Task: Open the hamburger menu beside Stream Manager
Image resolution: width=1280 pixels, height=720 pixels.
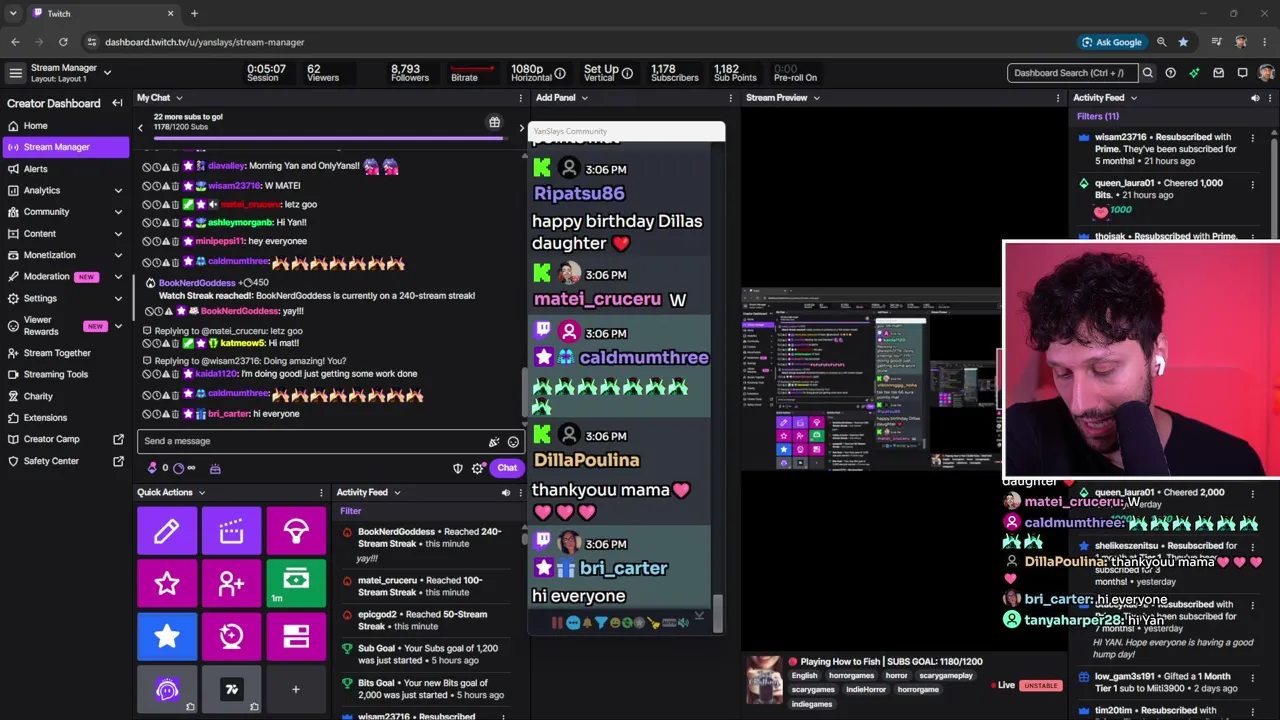Action: tap(15, 73)
